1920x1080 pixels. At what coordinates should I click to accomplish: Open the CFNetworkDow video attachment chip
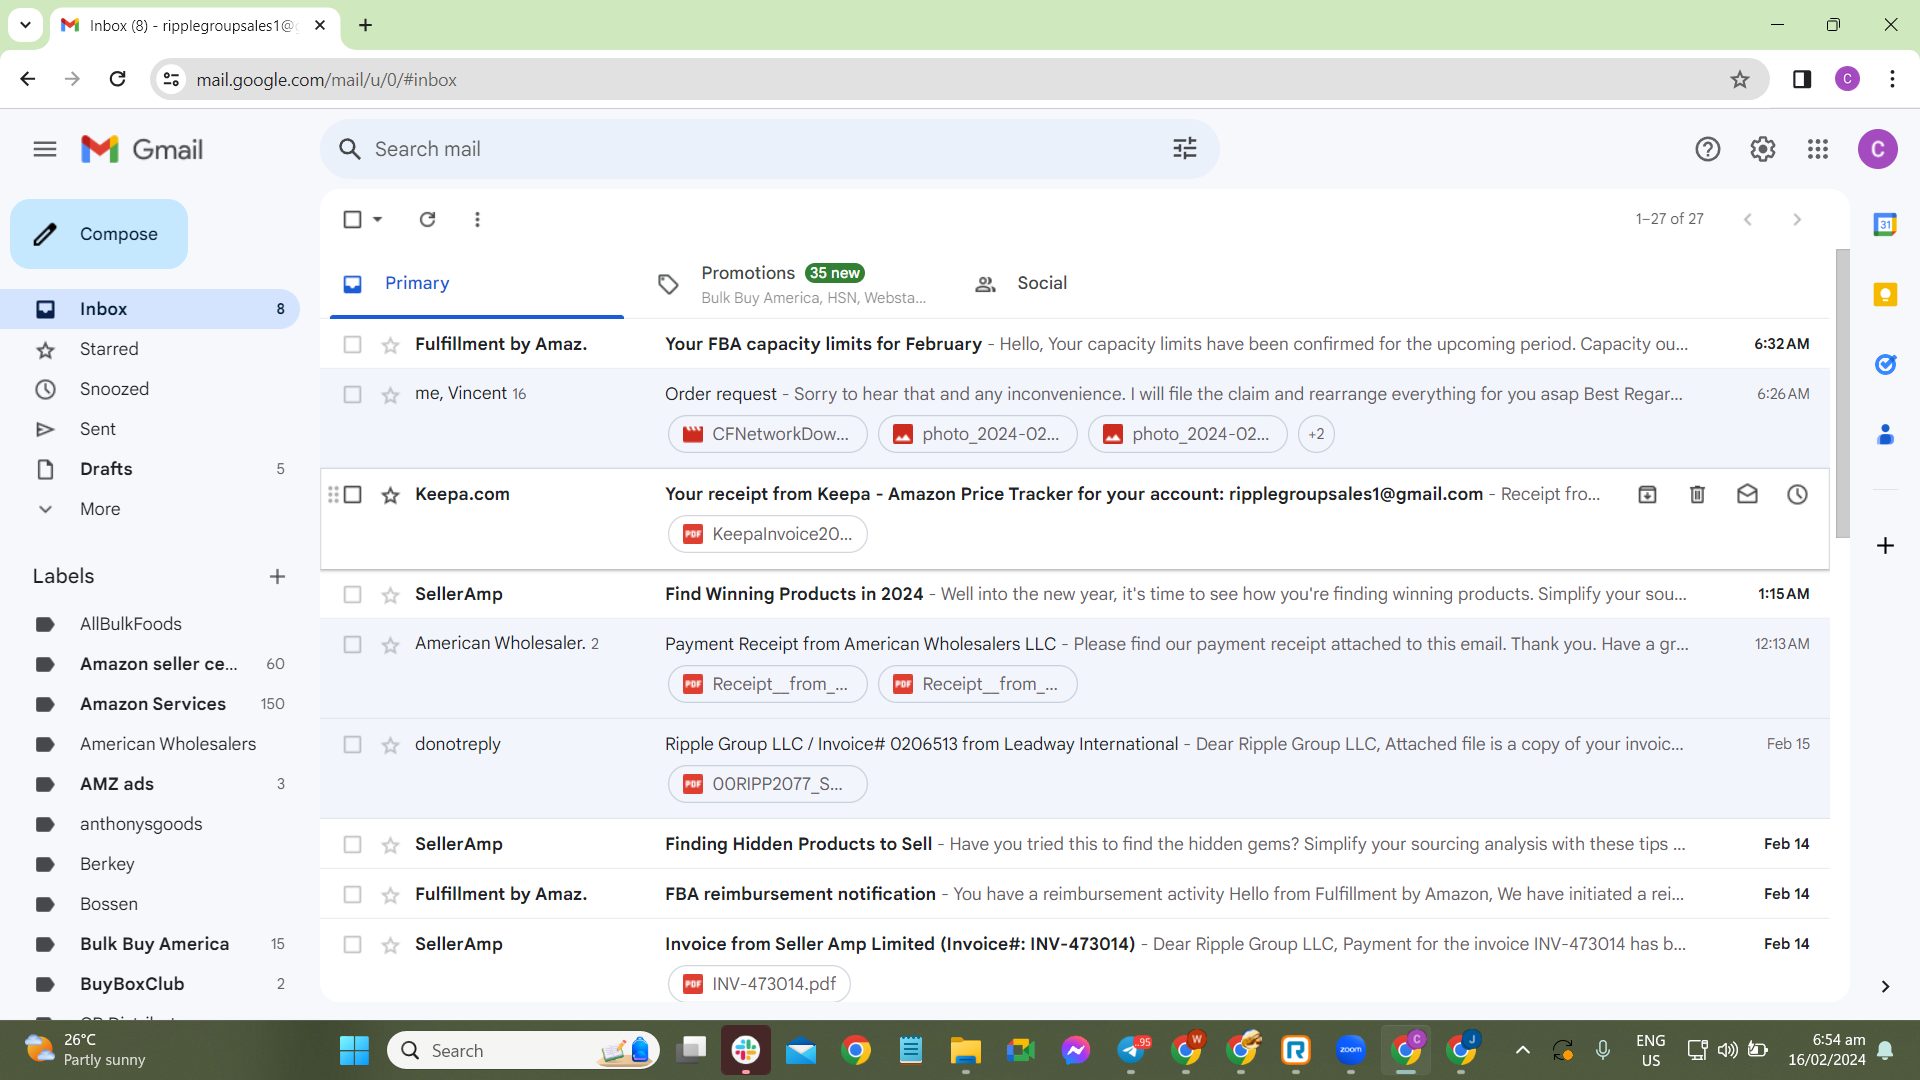click(768, 434)
